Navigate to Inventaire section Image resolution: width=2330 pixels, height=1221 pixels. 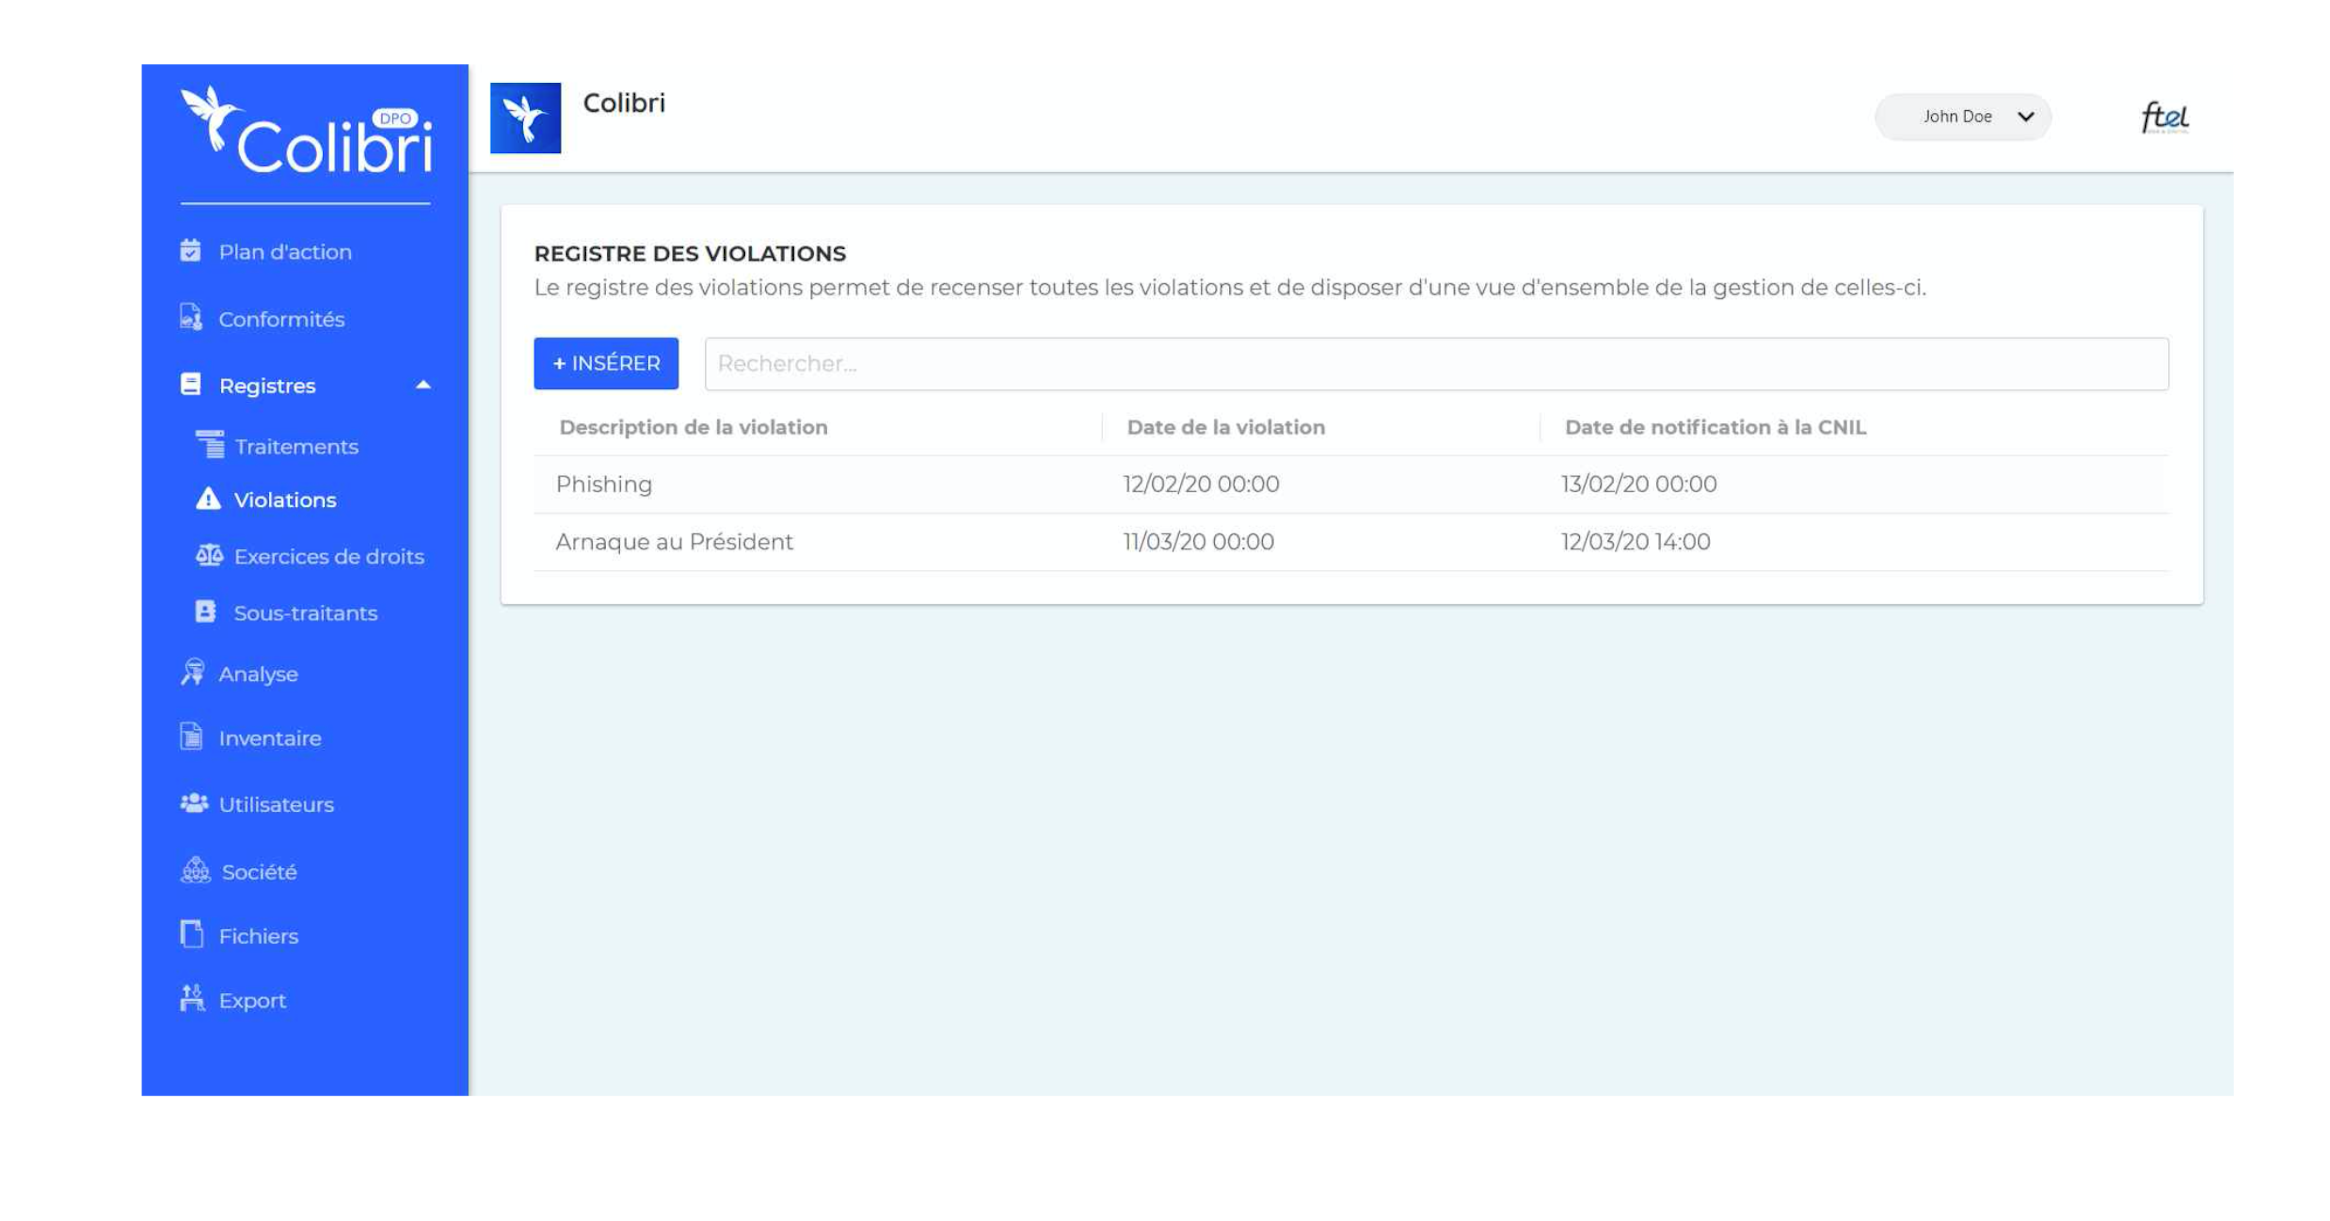(270, 738)
